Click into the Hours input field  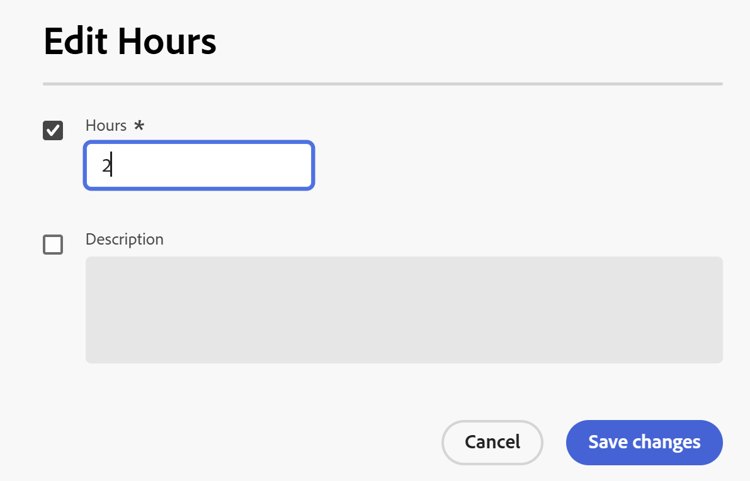point(199,166)
